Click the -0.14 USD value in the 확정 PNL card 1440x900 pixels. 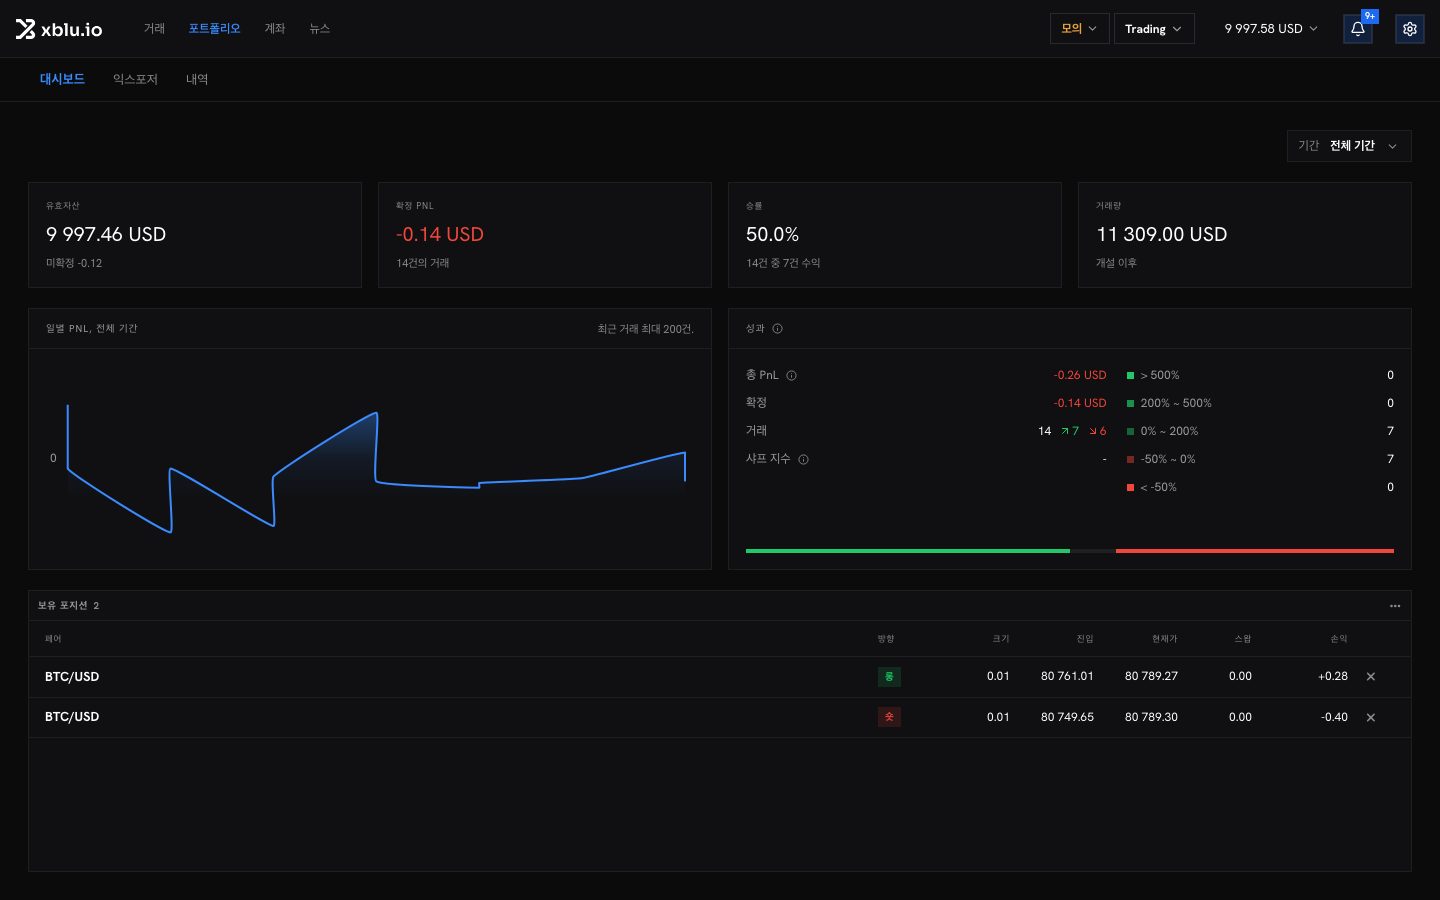[440, 234]
